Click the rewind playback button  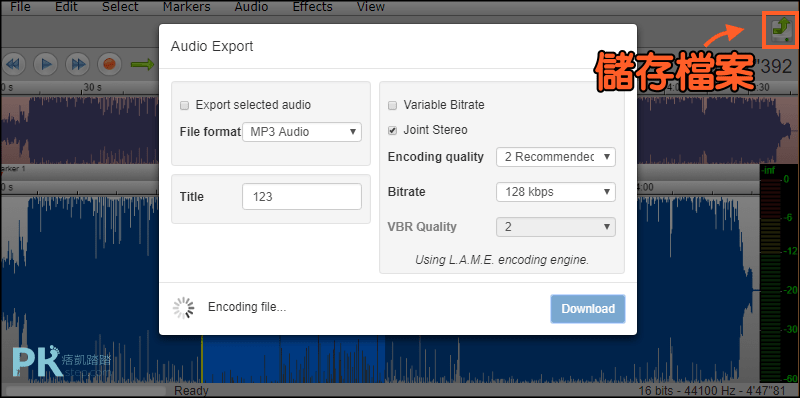coord(14,65)
